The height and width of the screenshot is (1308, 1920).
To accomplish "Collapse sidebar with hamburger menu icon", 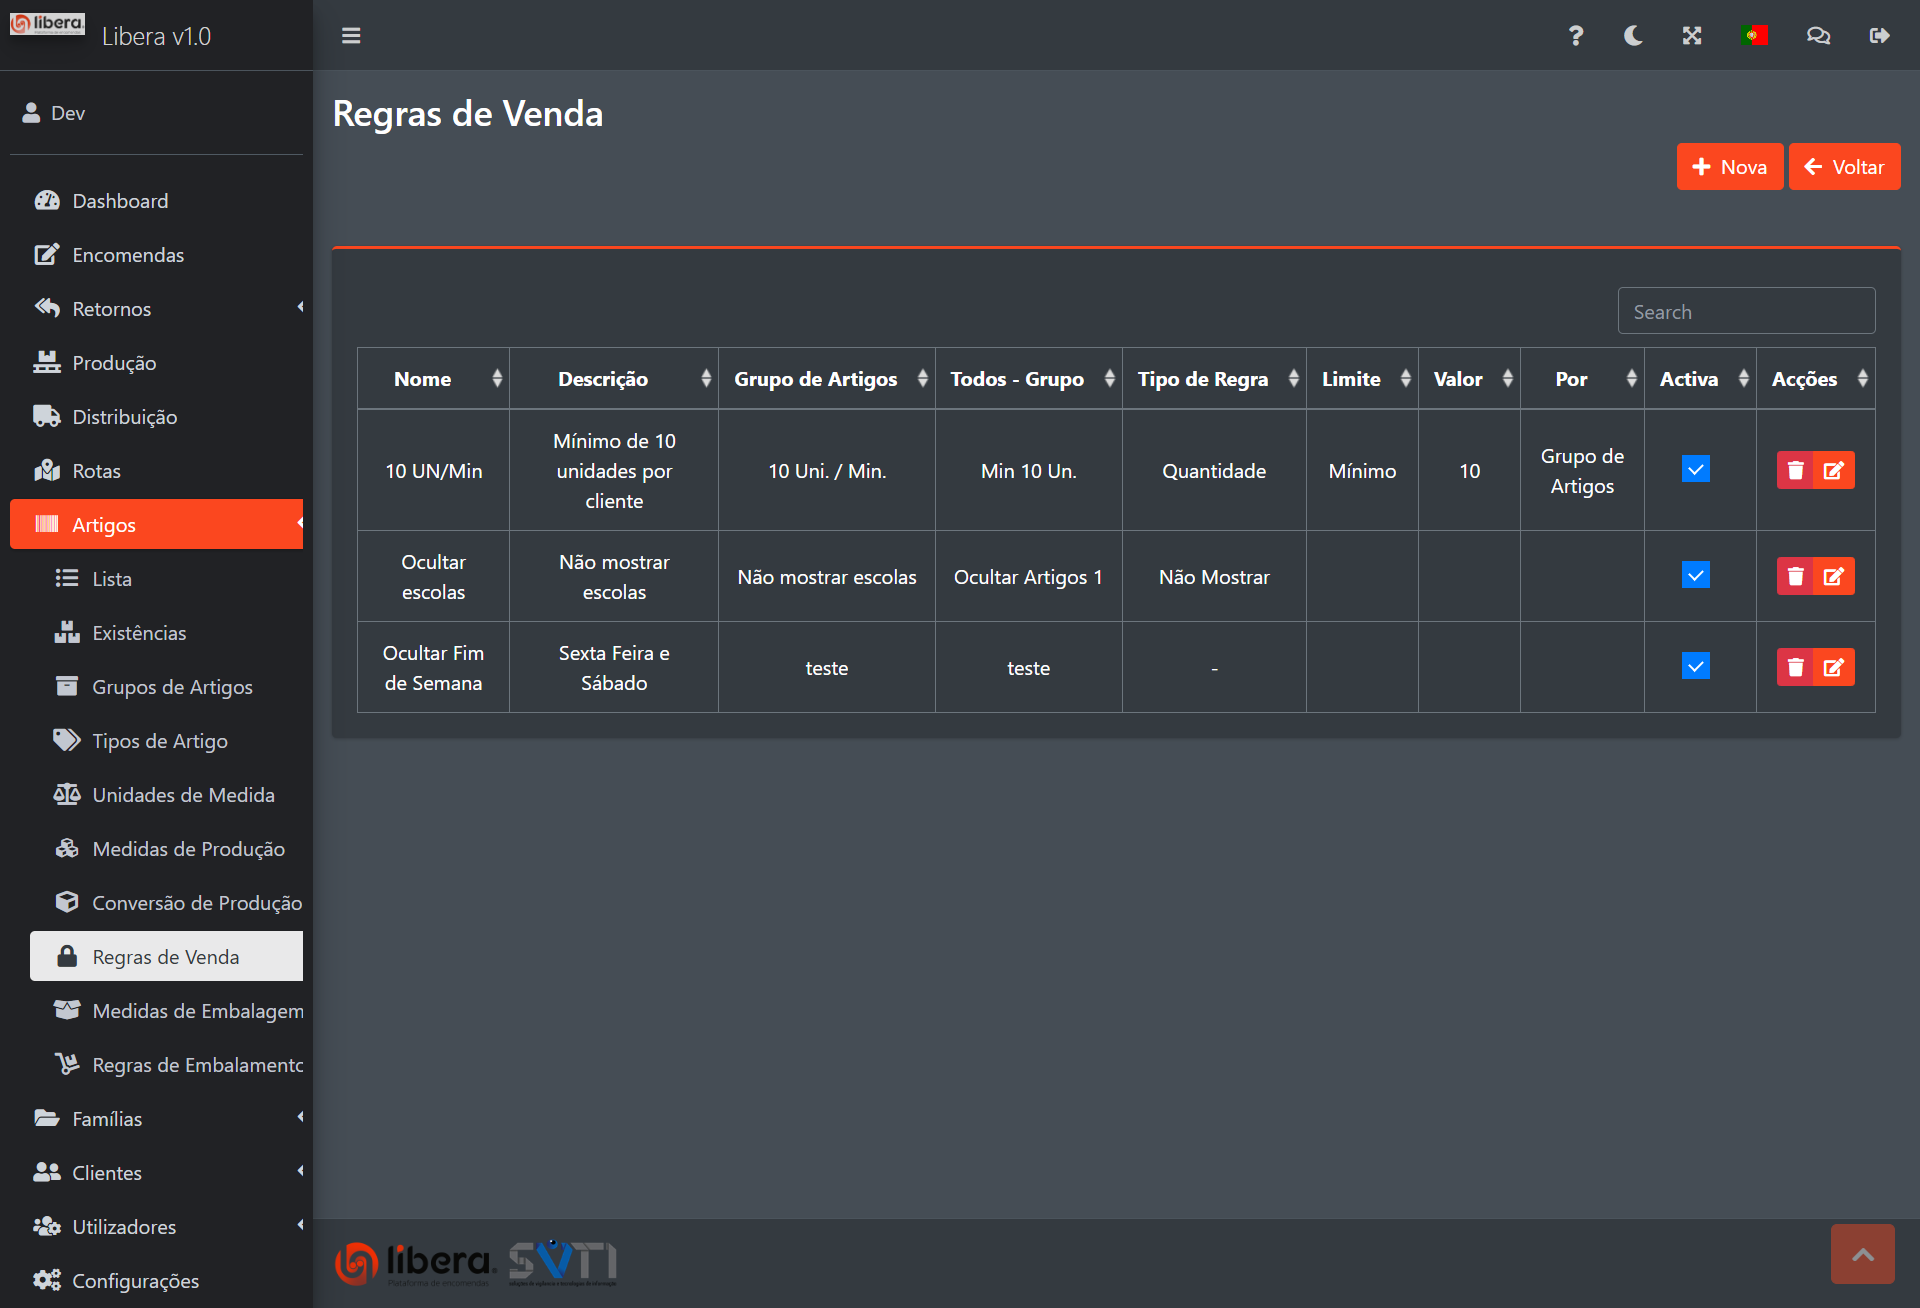I will click(351, 36).
